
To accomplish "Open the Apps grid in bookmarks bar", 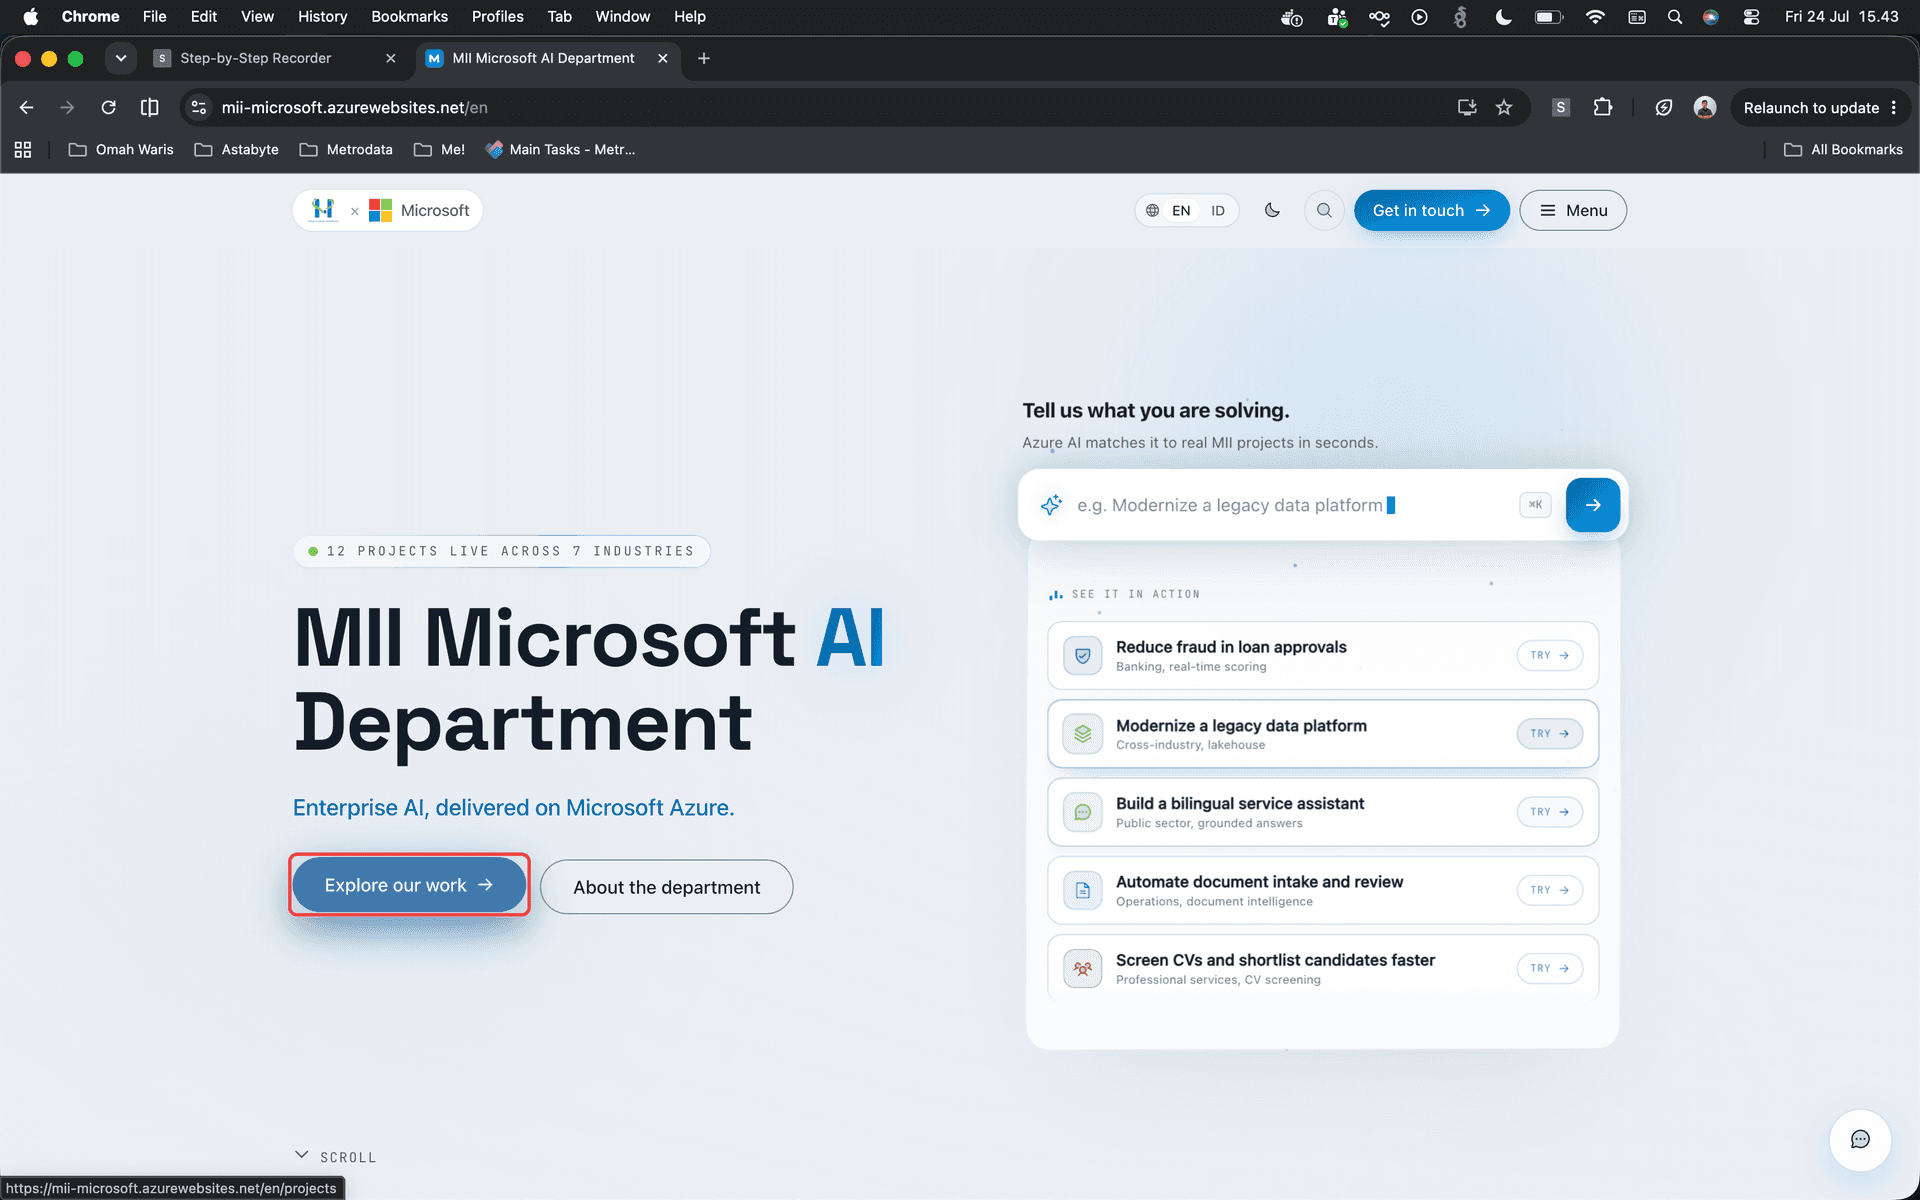I will (23, 149).
